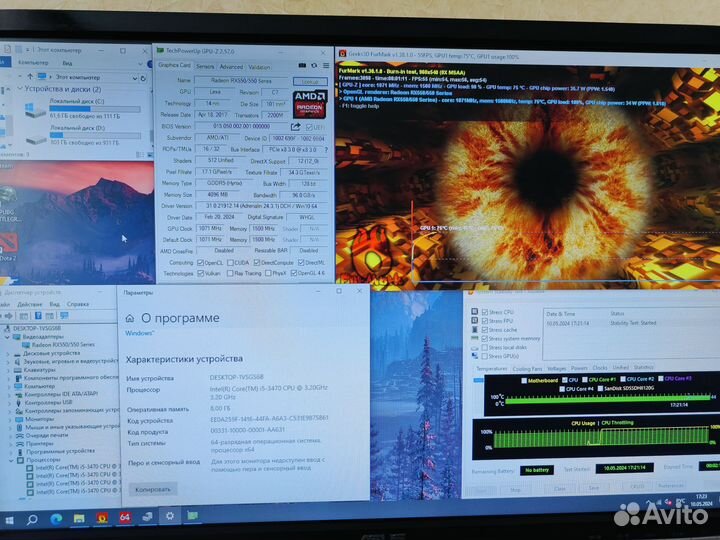Click the taskbar search magnifier icon

[32, 520]
